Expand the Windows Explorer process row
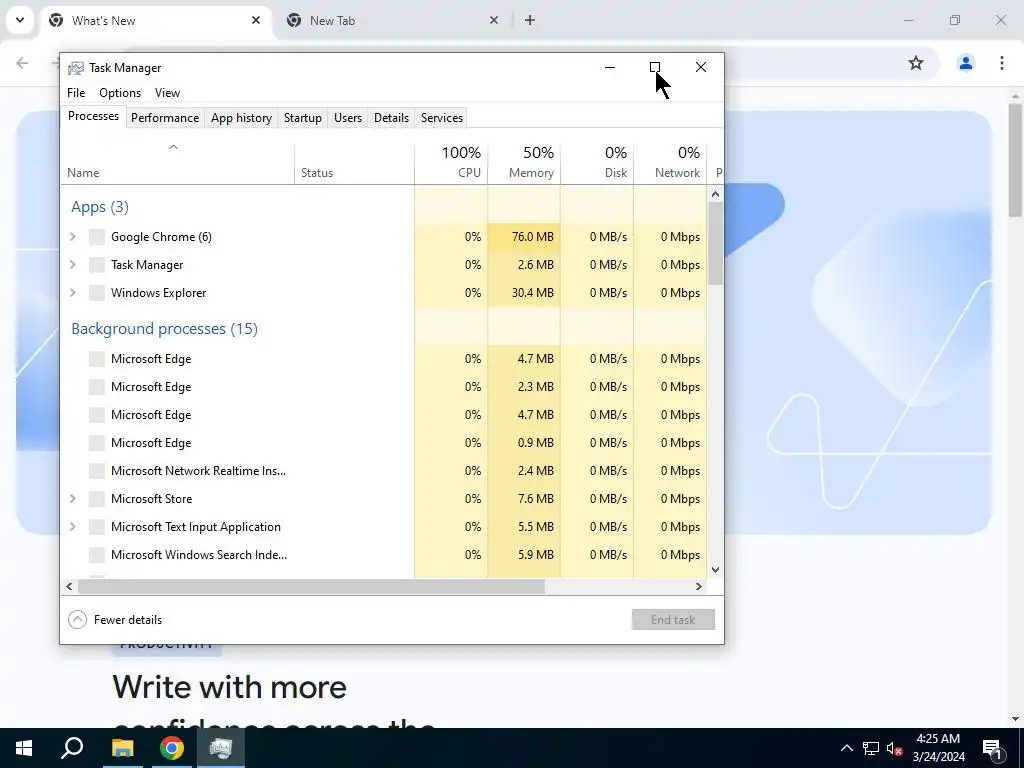The height and width of the screenshot is (768, 1024). (72, 293)
